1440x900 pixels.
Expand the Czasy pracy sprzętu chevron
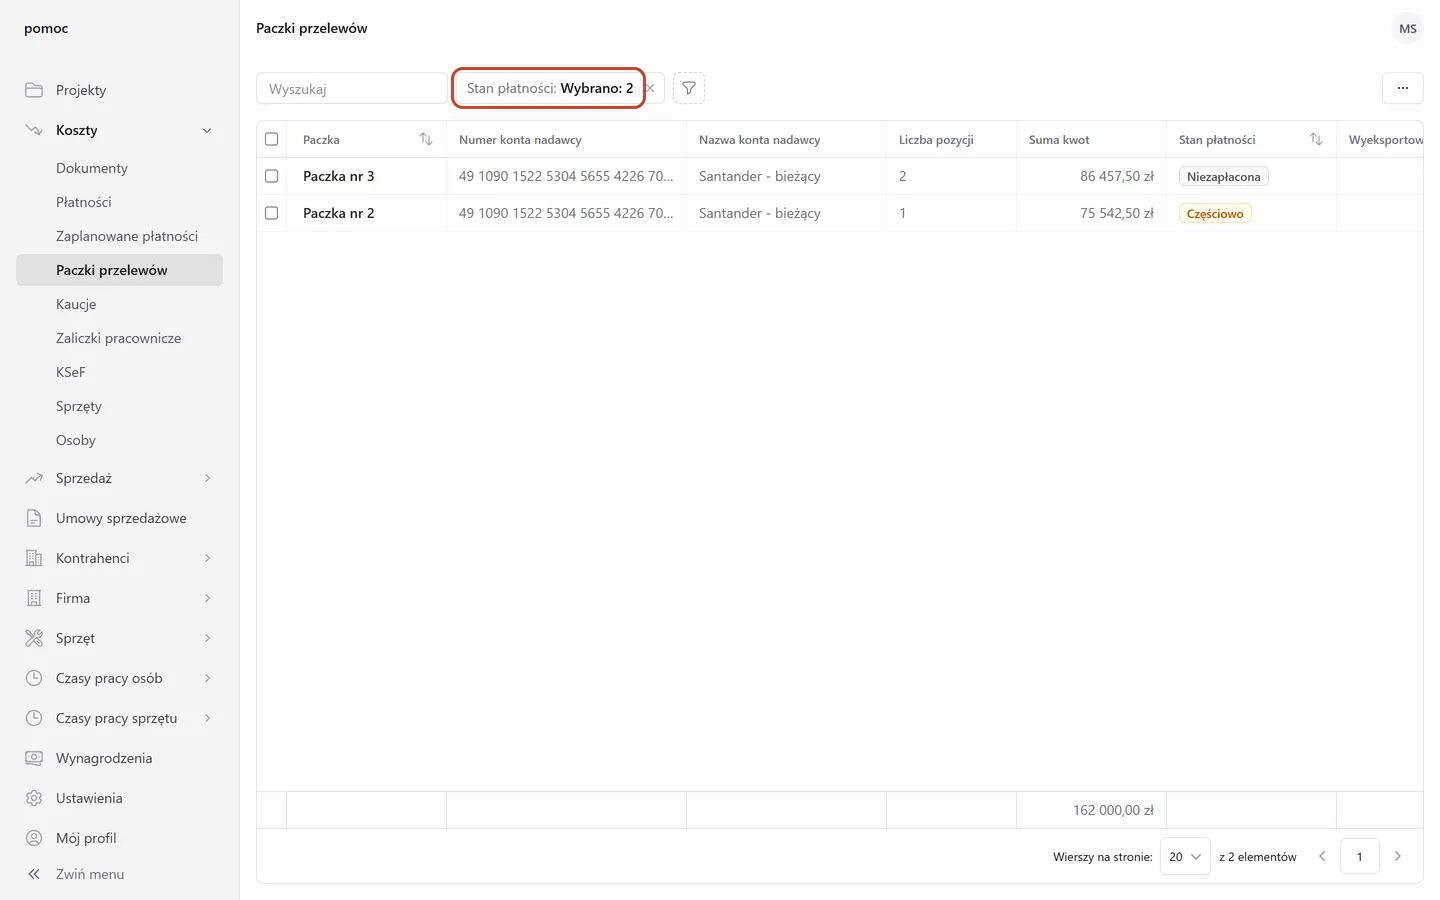(x=207, y=718)
